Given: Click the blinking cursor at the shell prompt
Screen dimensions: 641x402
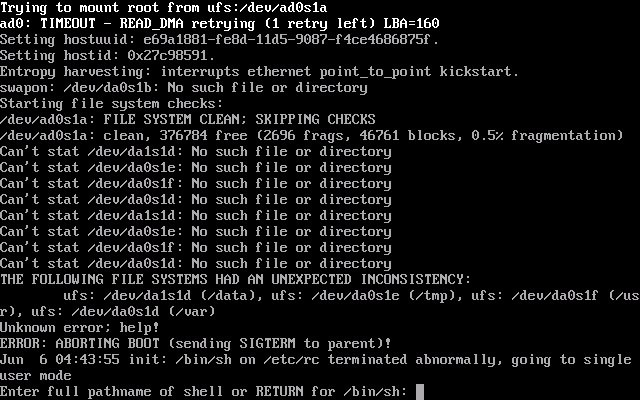Looking at the screenshot, I should [x=420, y=392].
